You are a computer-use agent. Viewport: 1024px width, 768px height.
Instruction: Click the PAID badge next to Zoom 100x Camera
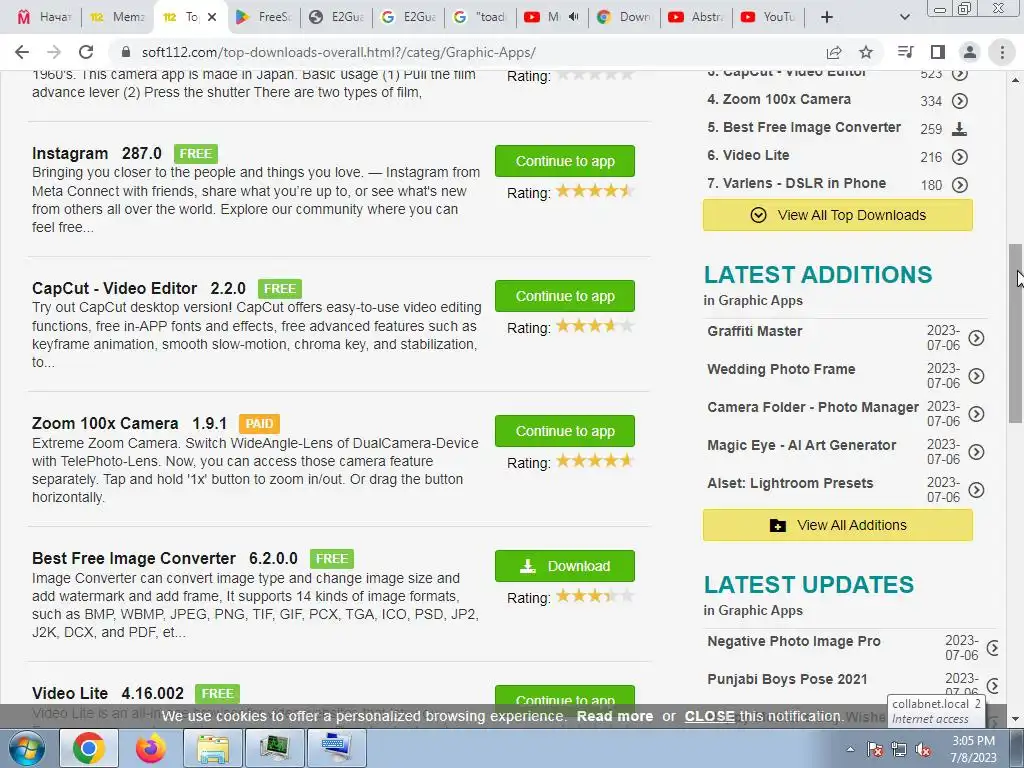pyautogui.click(x=259, y=424)
